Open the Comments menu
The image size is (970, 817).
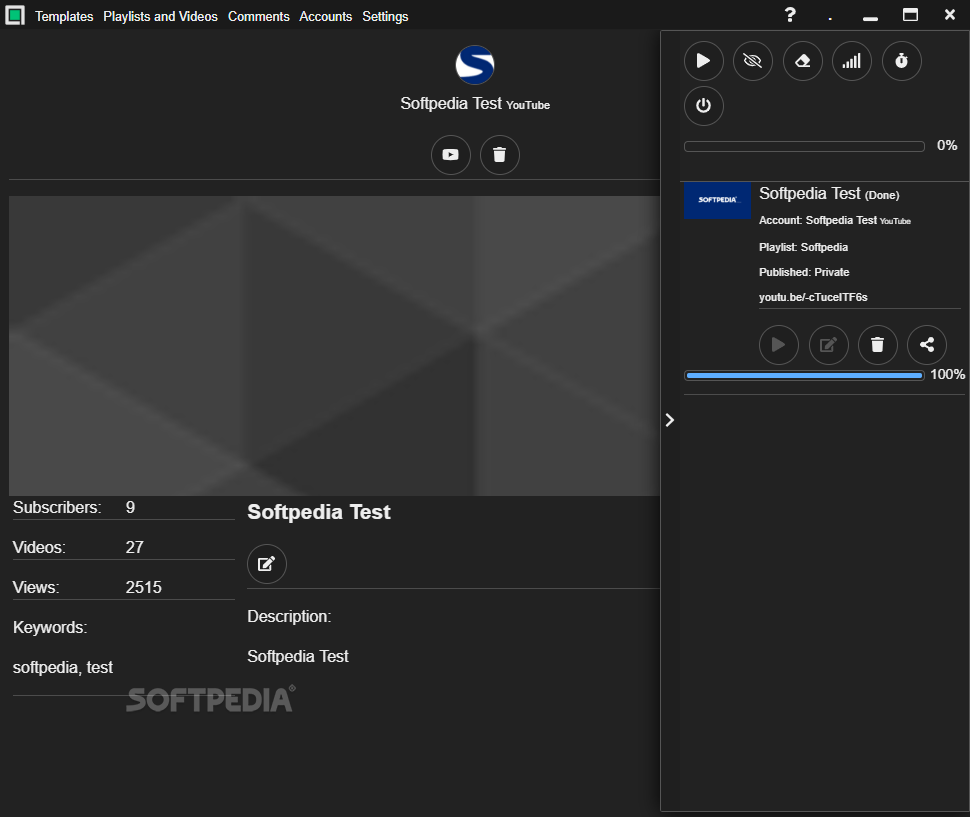point(259,16)
